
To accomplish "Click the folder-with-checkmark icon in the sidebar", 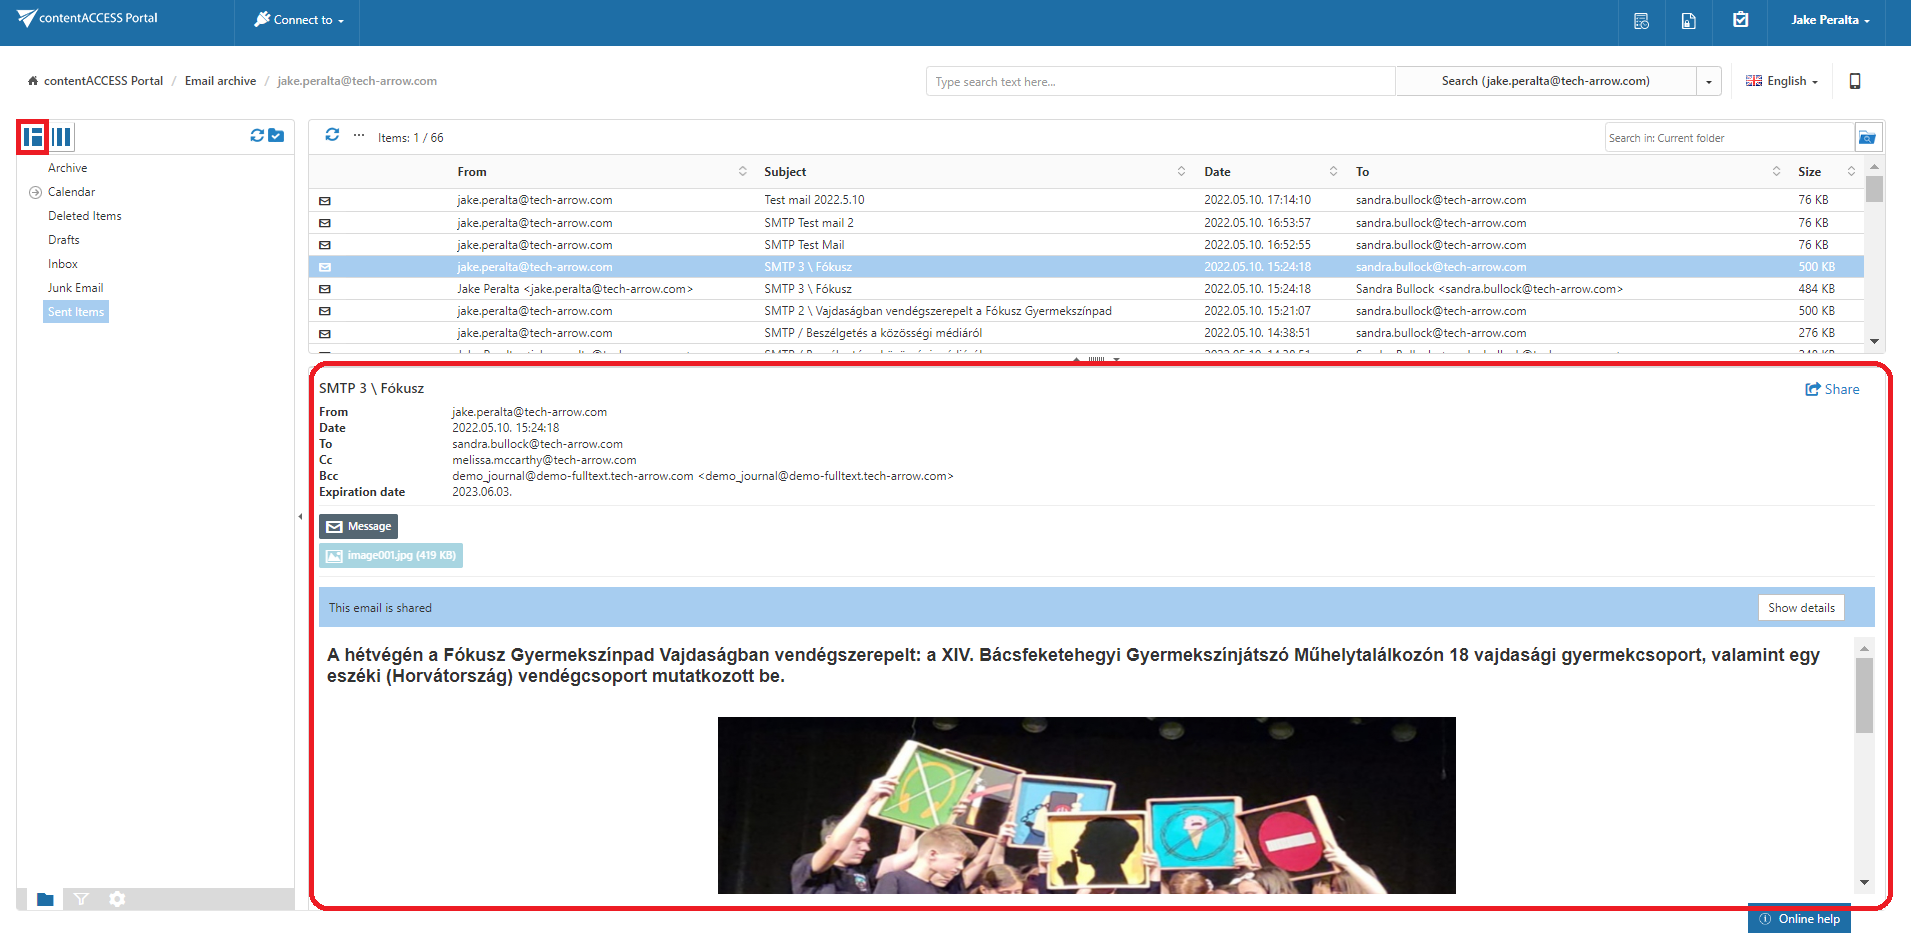I will click(276, 135).
